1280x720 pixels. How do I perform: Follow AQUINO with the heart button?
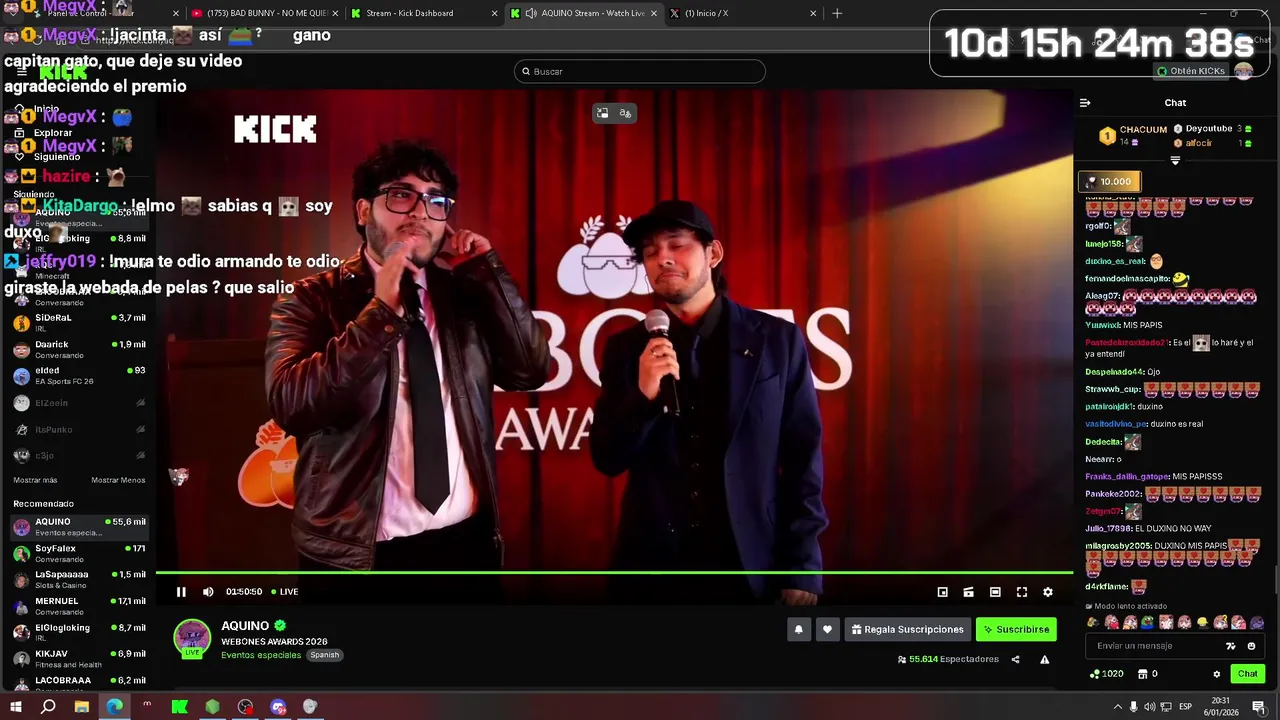pos(827,629)
